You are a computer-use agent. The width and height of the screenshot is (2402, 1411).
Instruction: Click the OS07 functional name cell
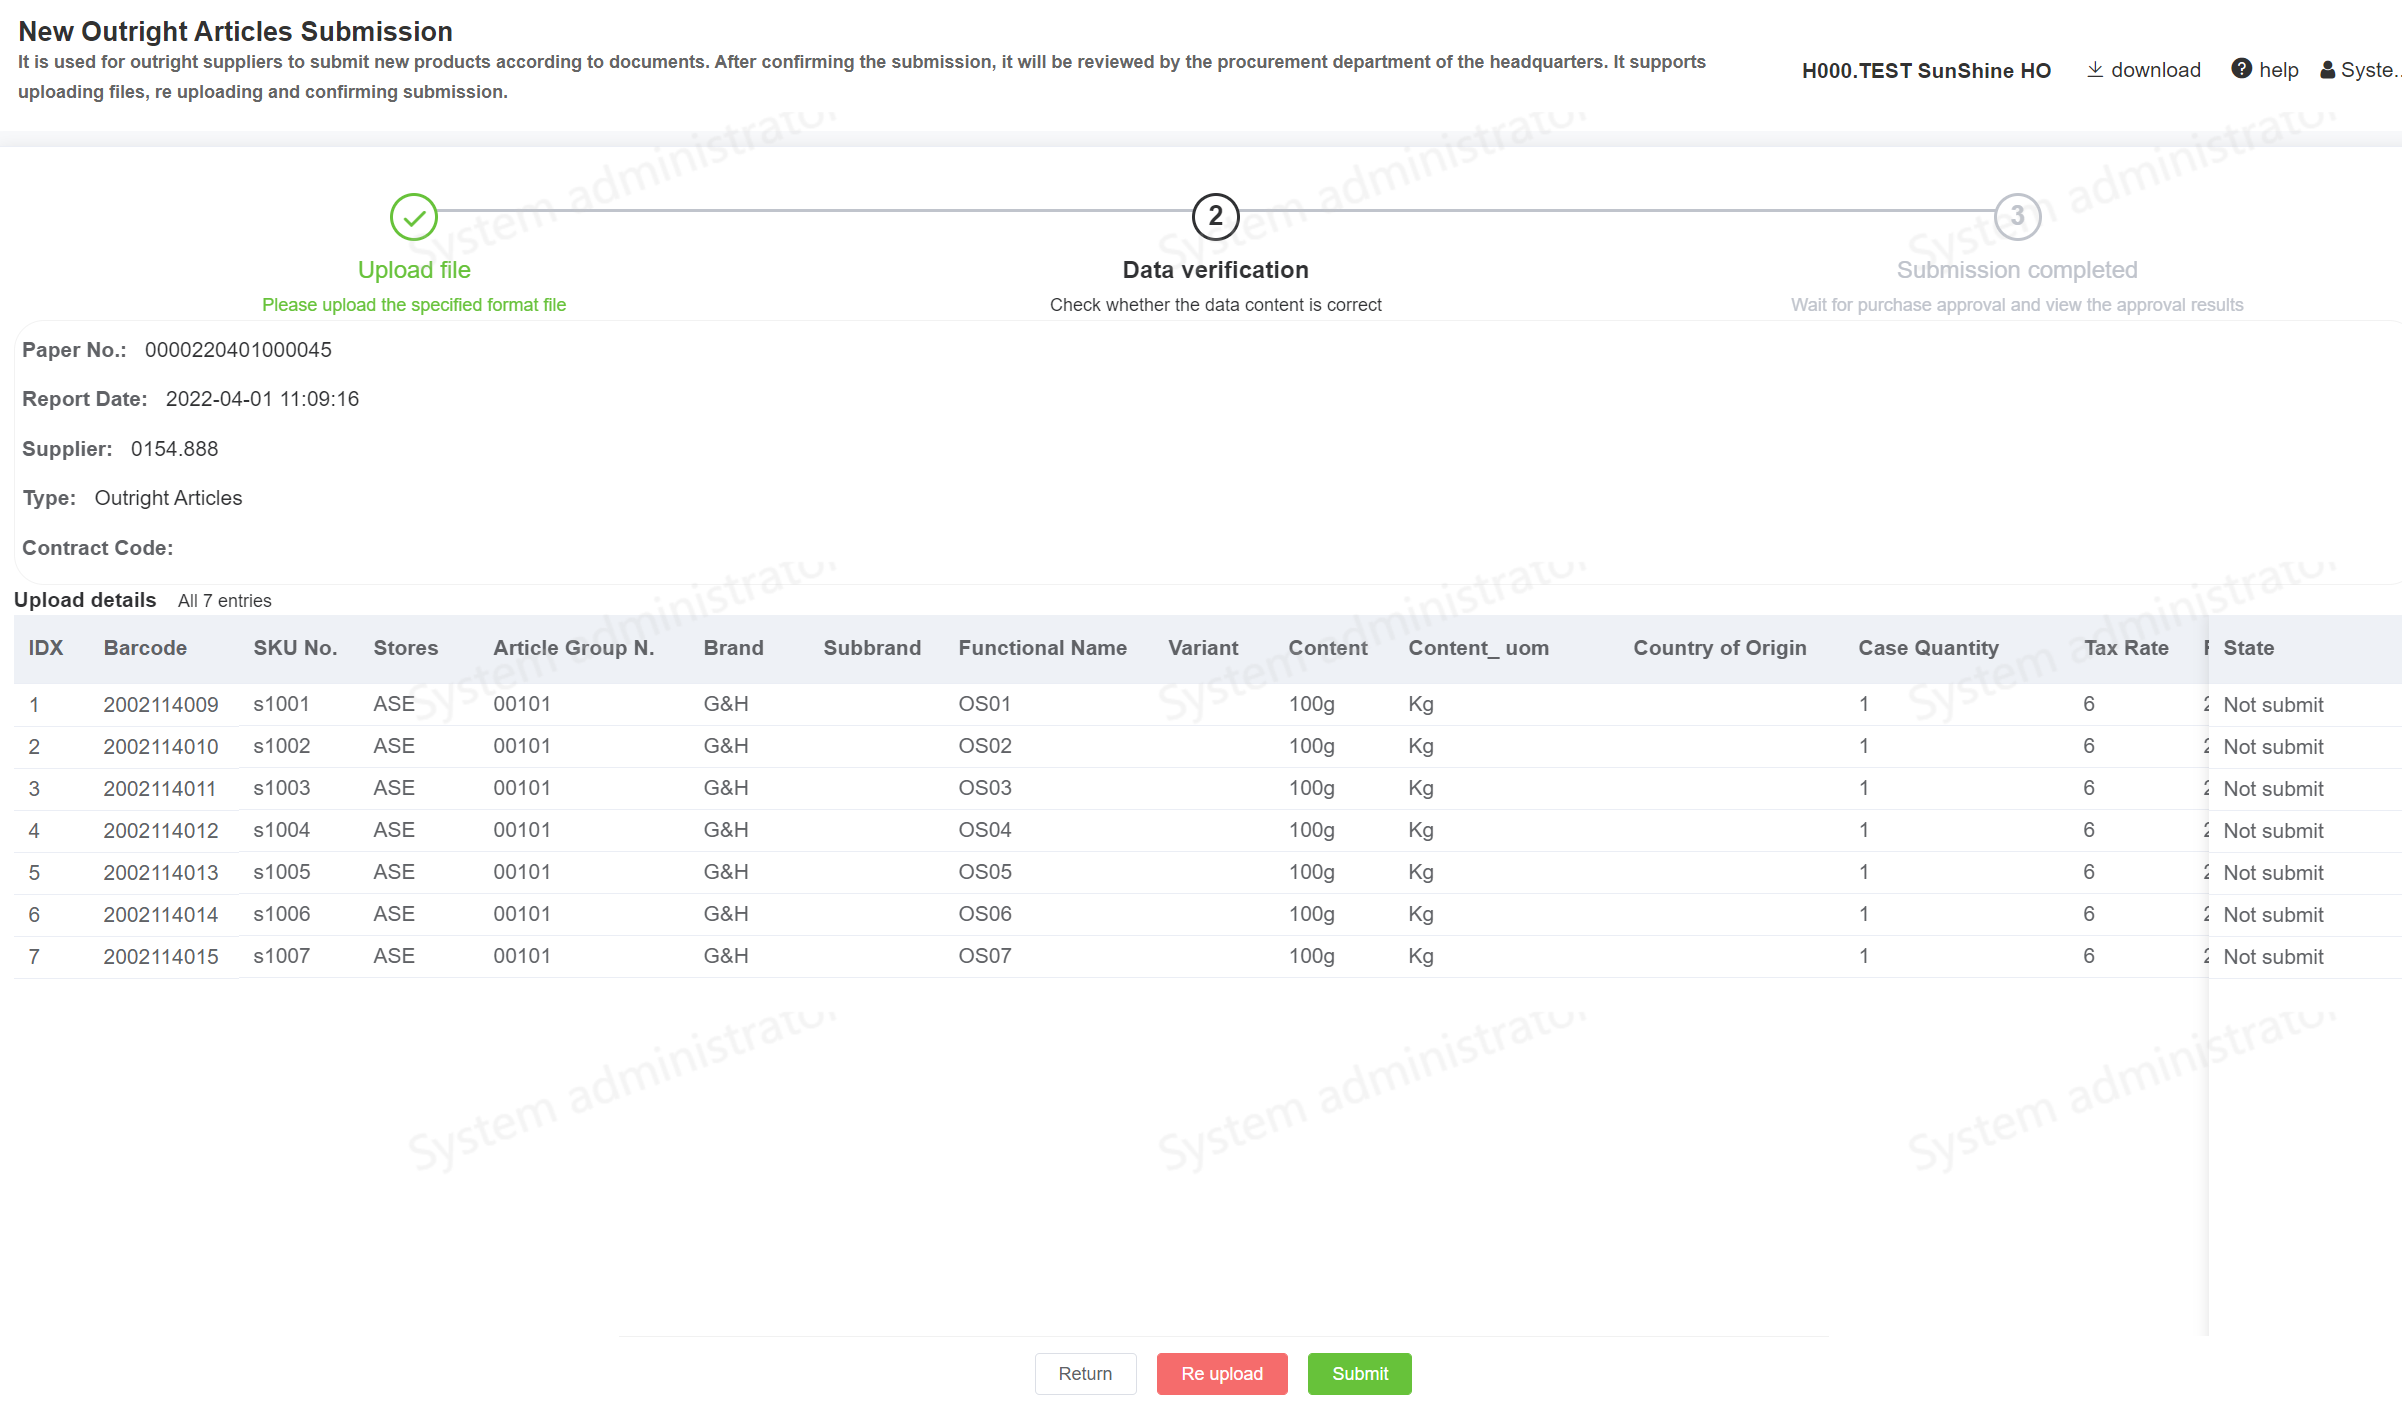(x=984, y=956)
